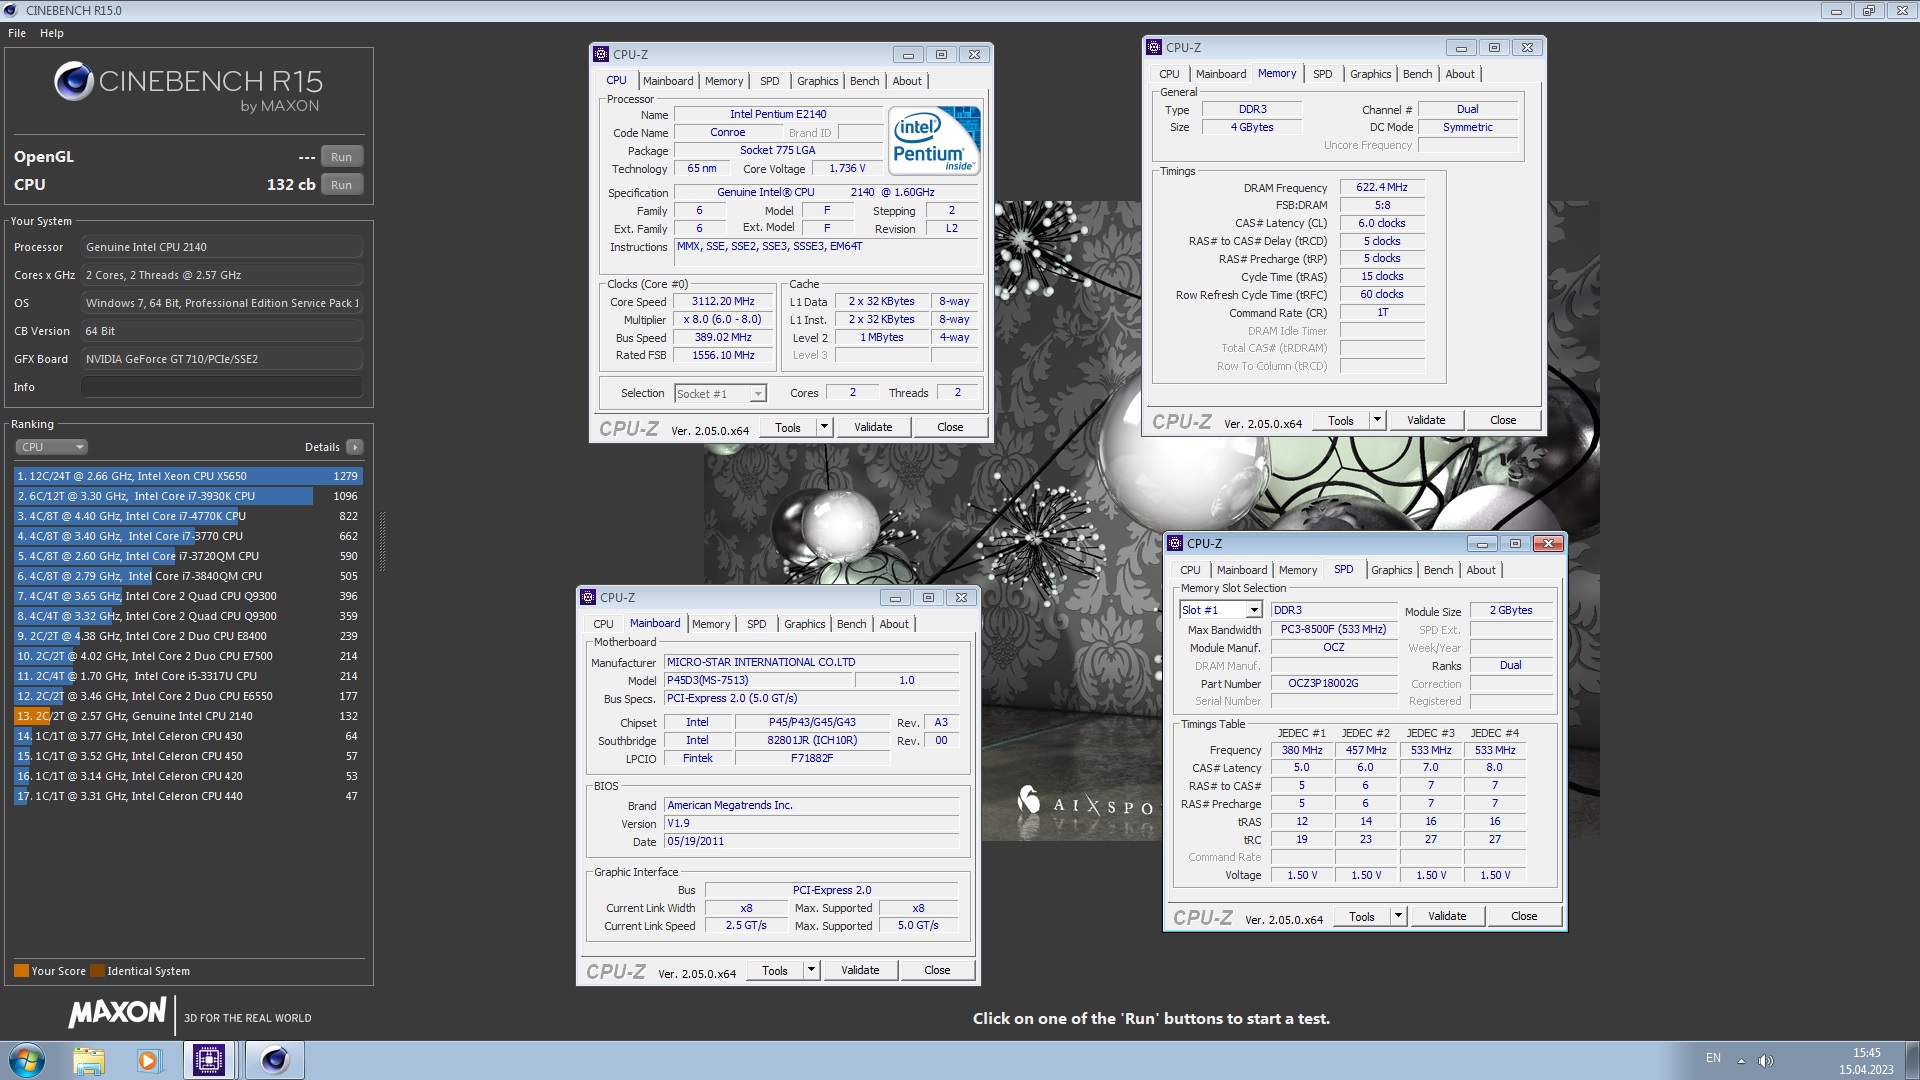Click the MAXON logo at bottom
Image resolution: width=1920 pixels, height=1080 pixels.
click(117, 1013)
